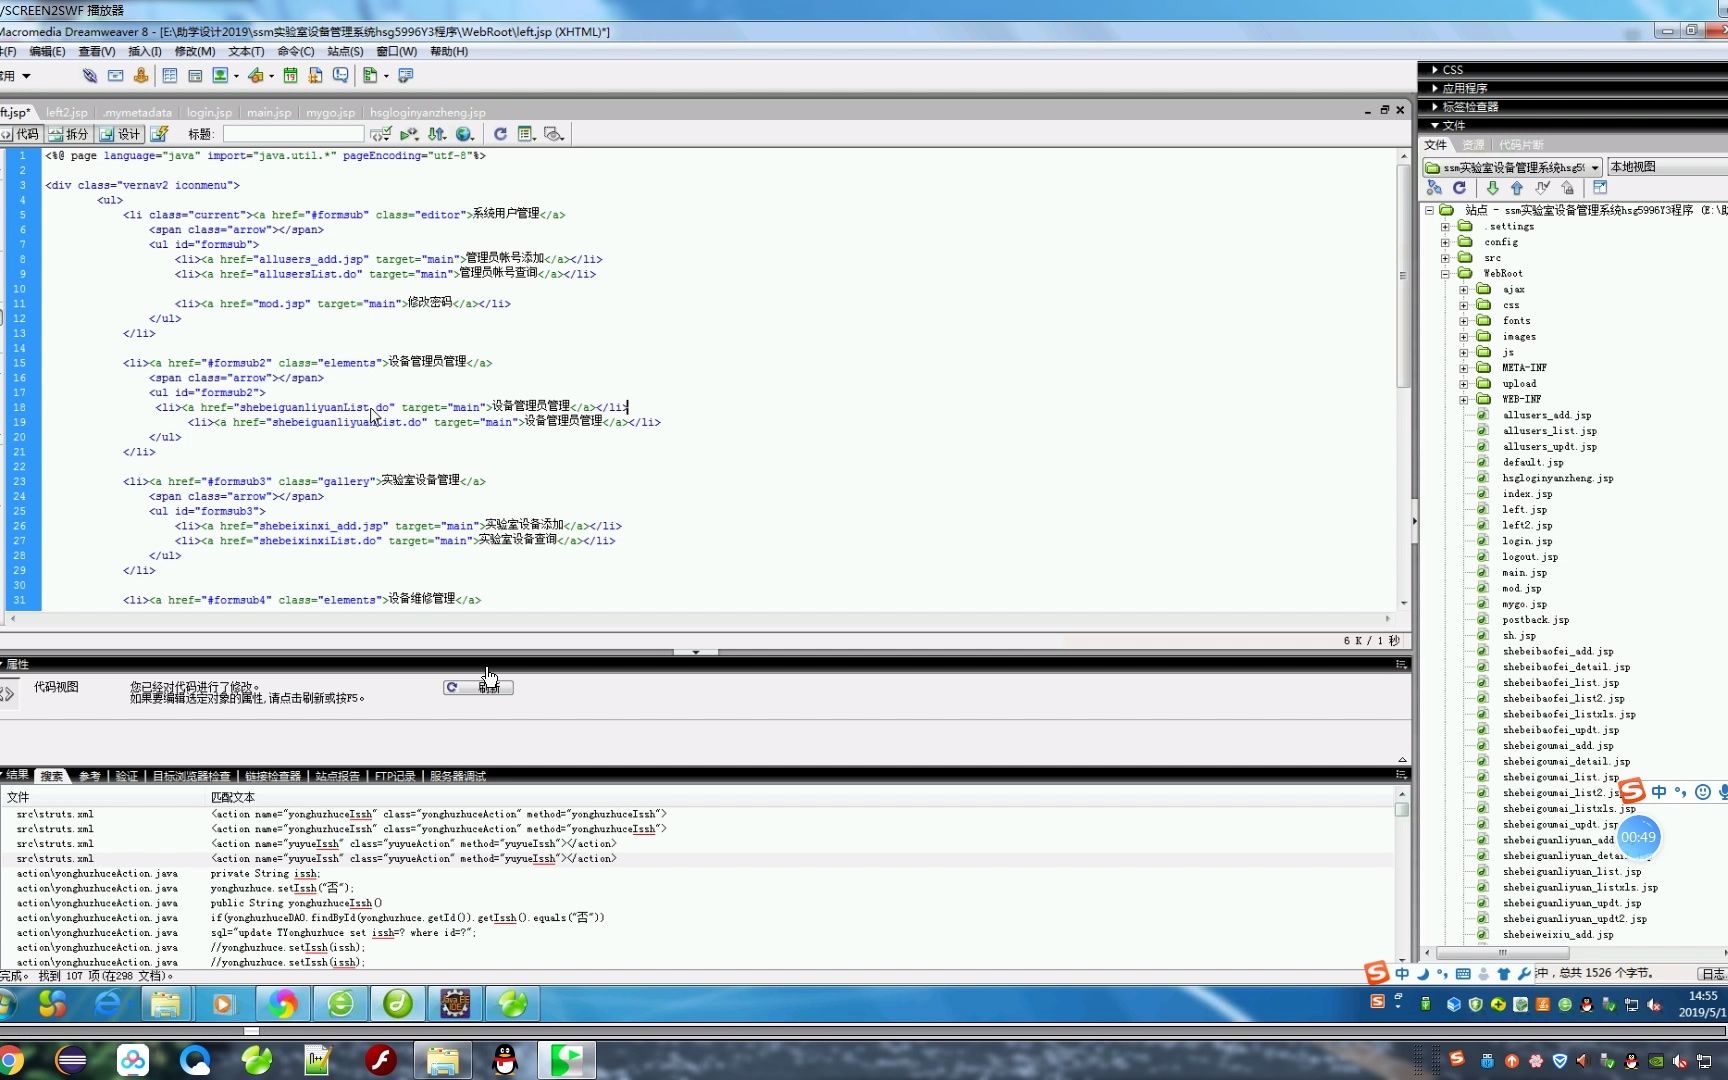Switch to the main.jsp document tab

pos(269,112)
